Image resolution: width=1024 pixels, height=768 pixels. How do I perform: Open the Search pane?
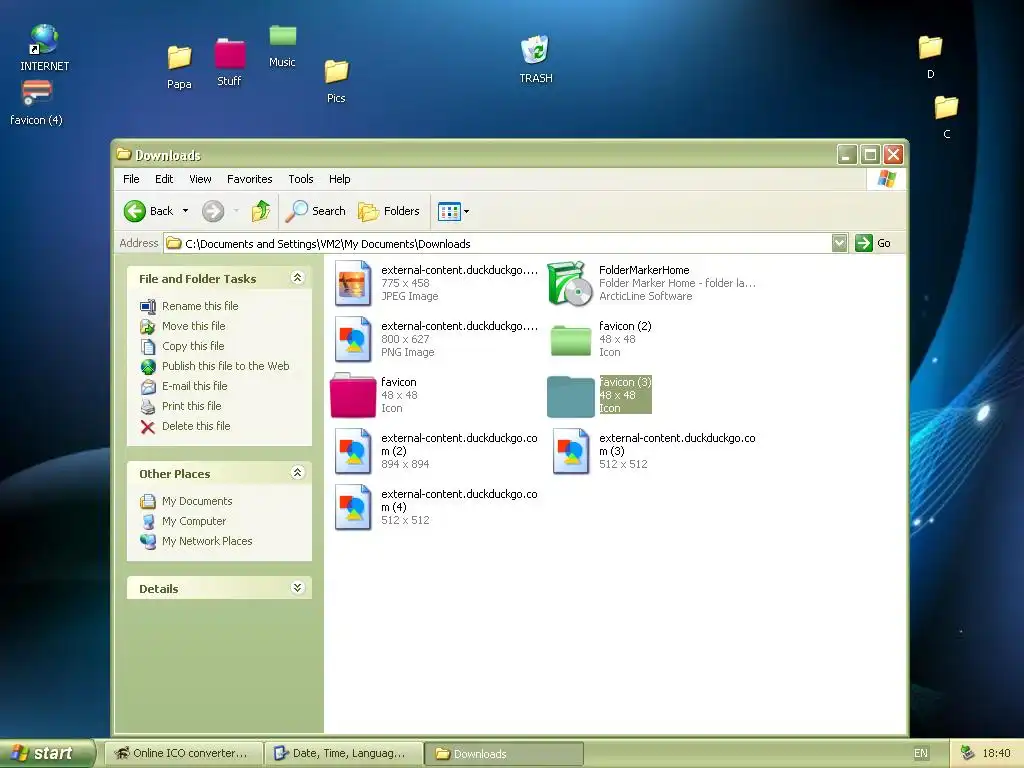click(316, 211)
